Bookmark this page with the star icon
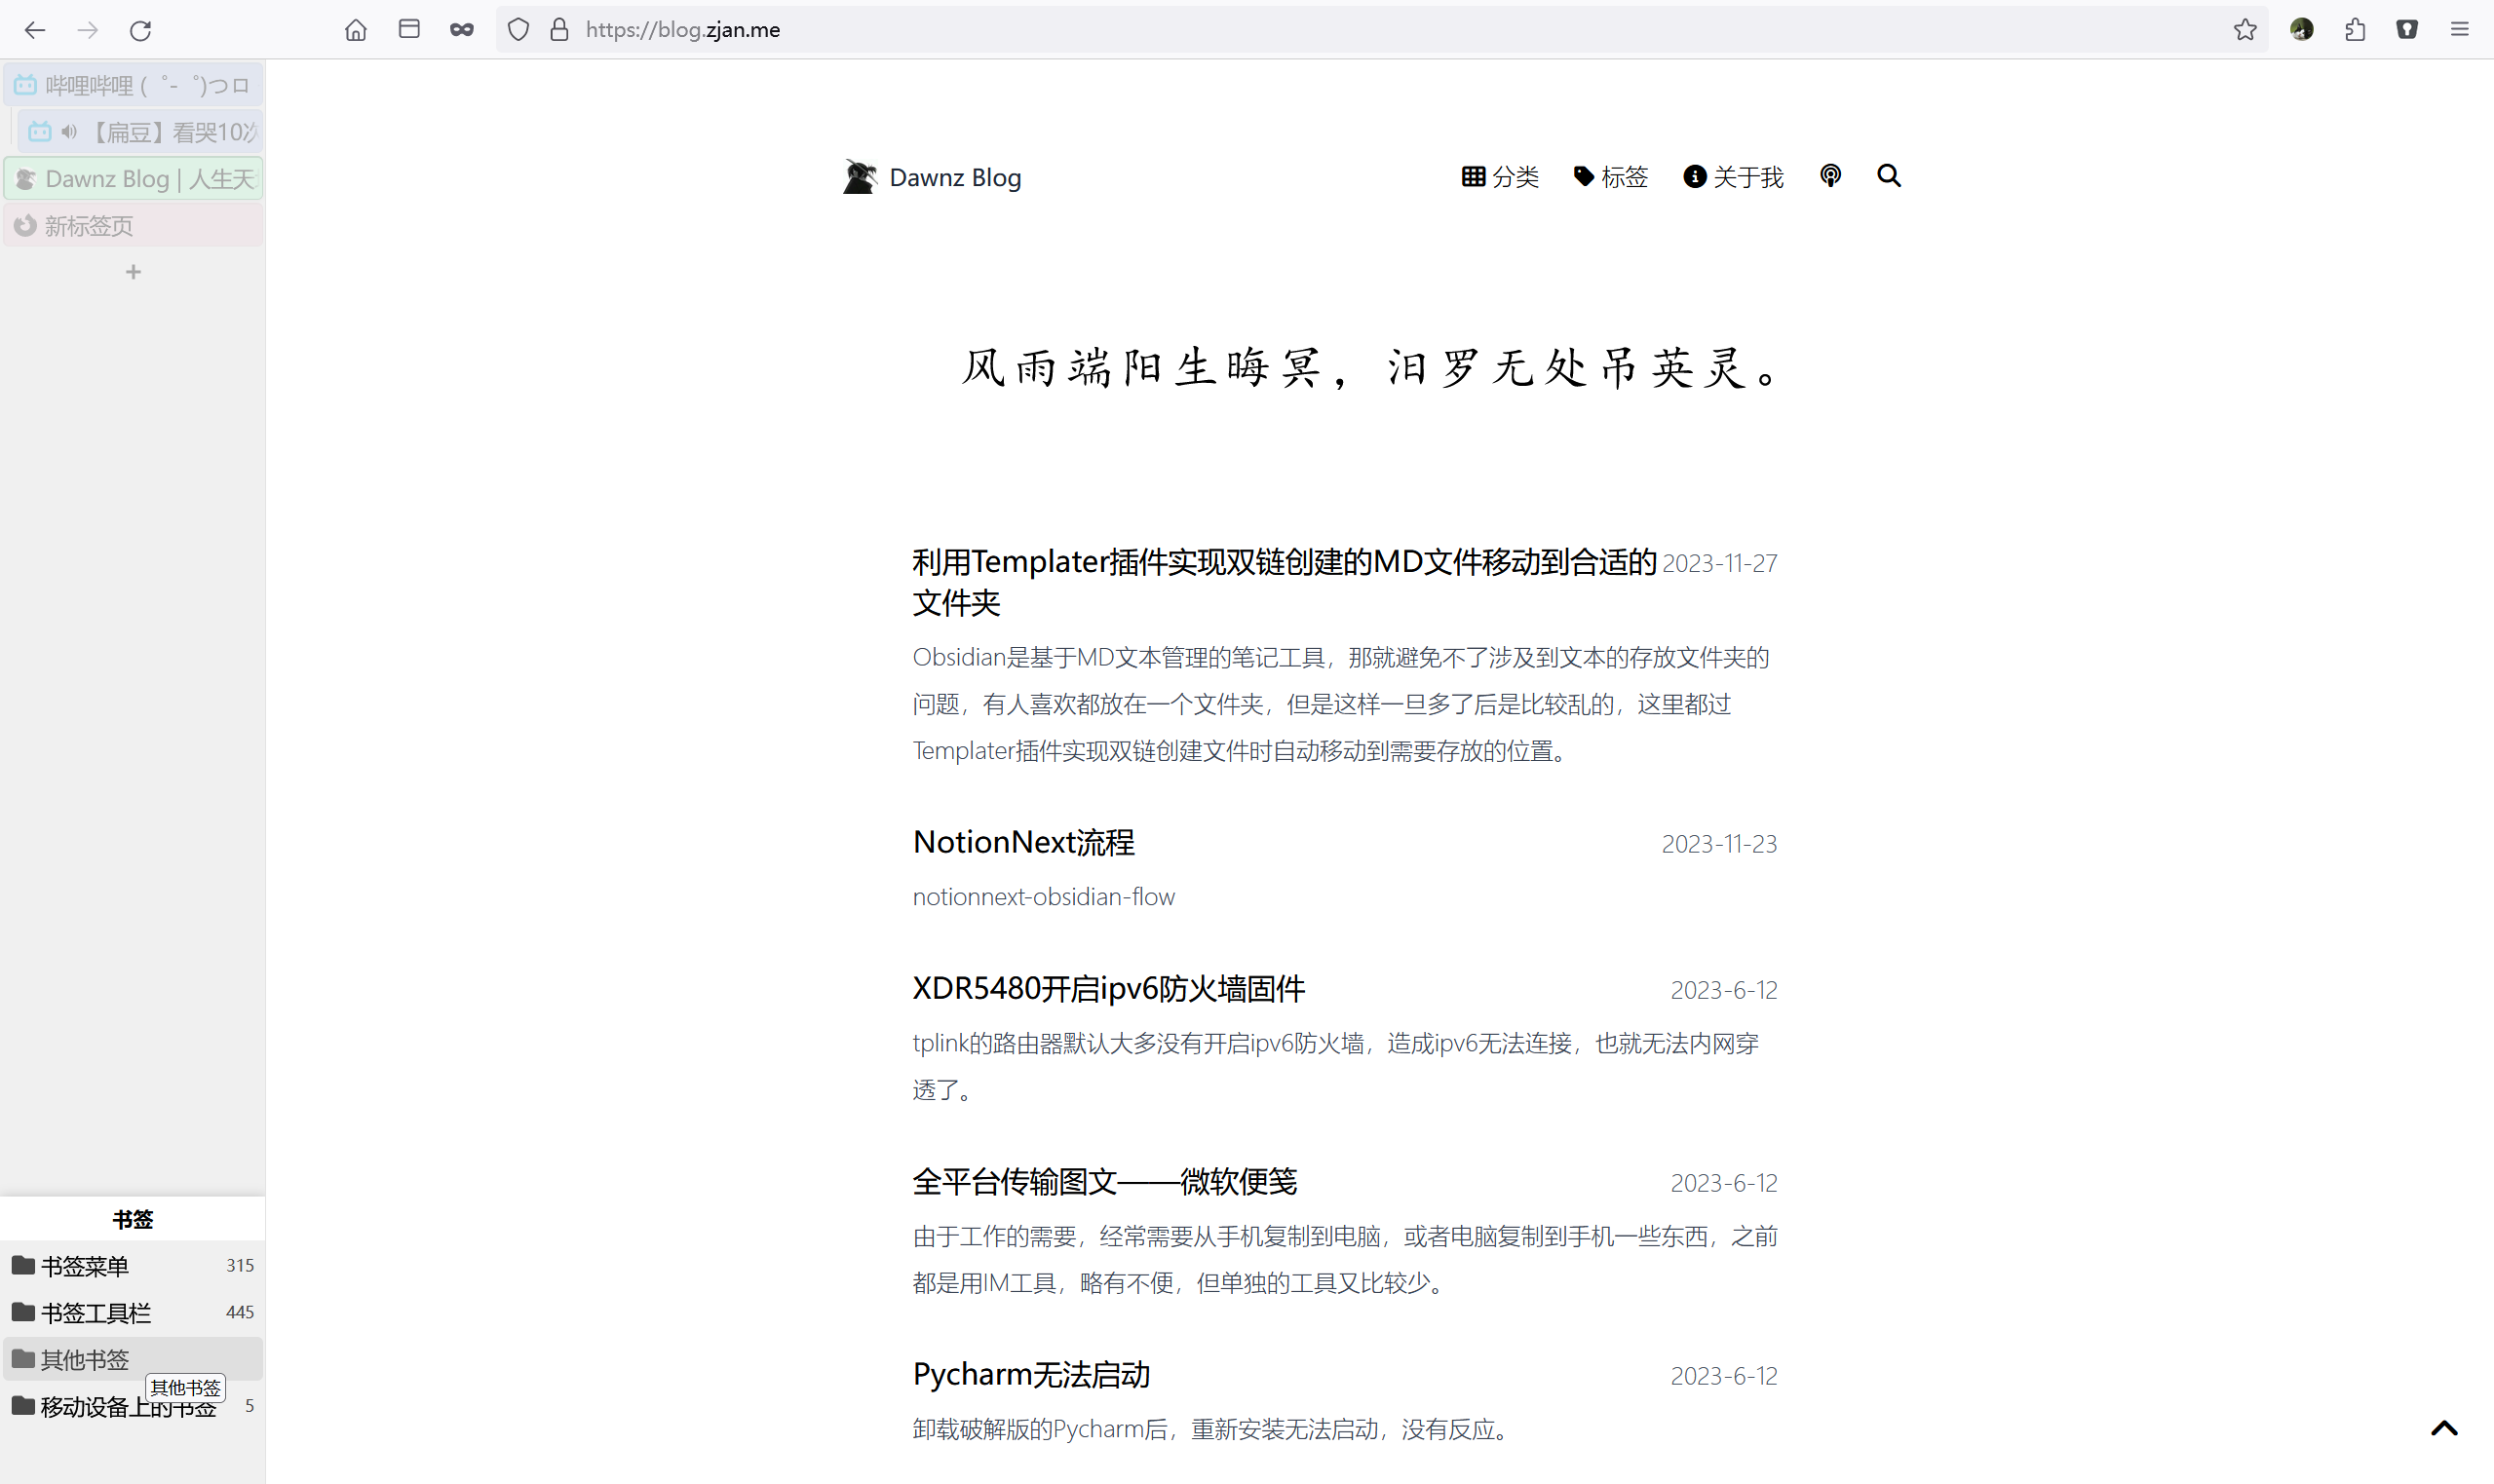The height and width of the screenshot is (1484, 2494). click(2245, 30)
